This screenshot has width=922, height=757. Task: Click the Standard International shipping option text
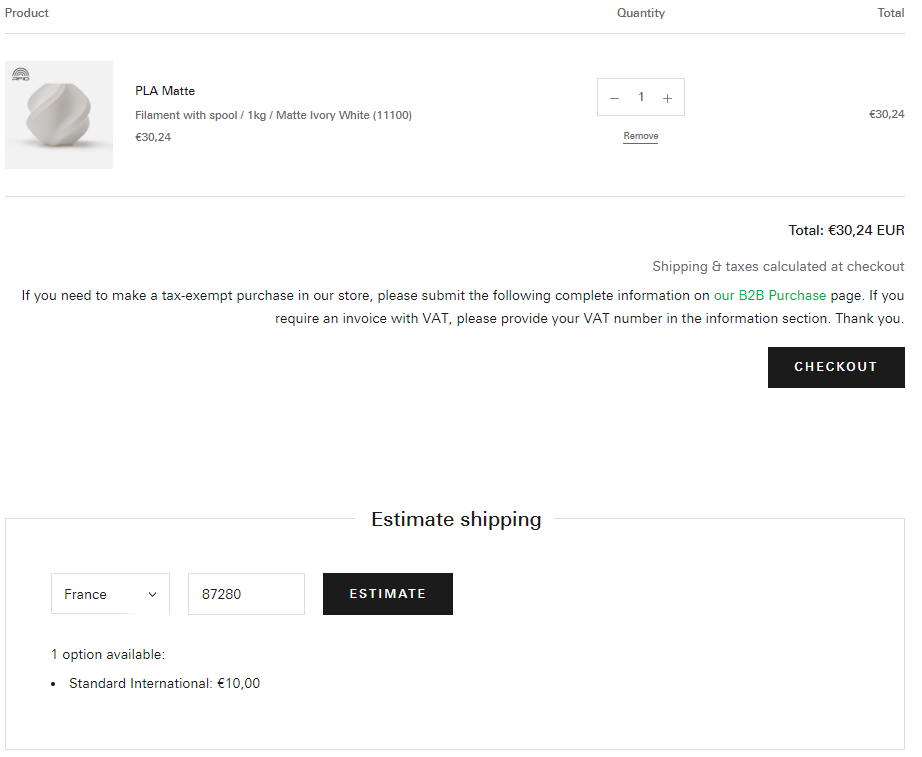[x=164, y=684]
